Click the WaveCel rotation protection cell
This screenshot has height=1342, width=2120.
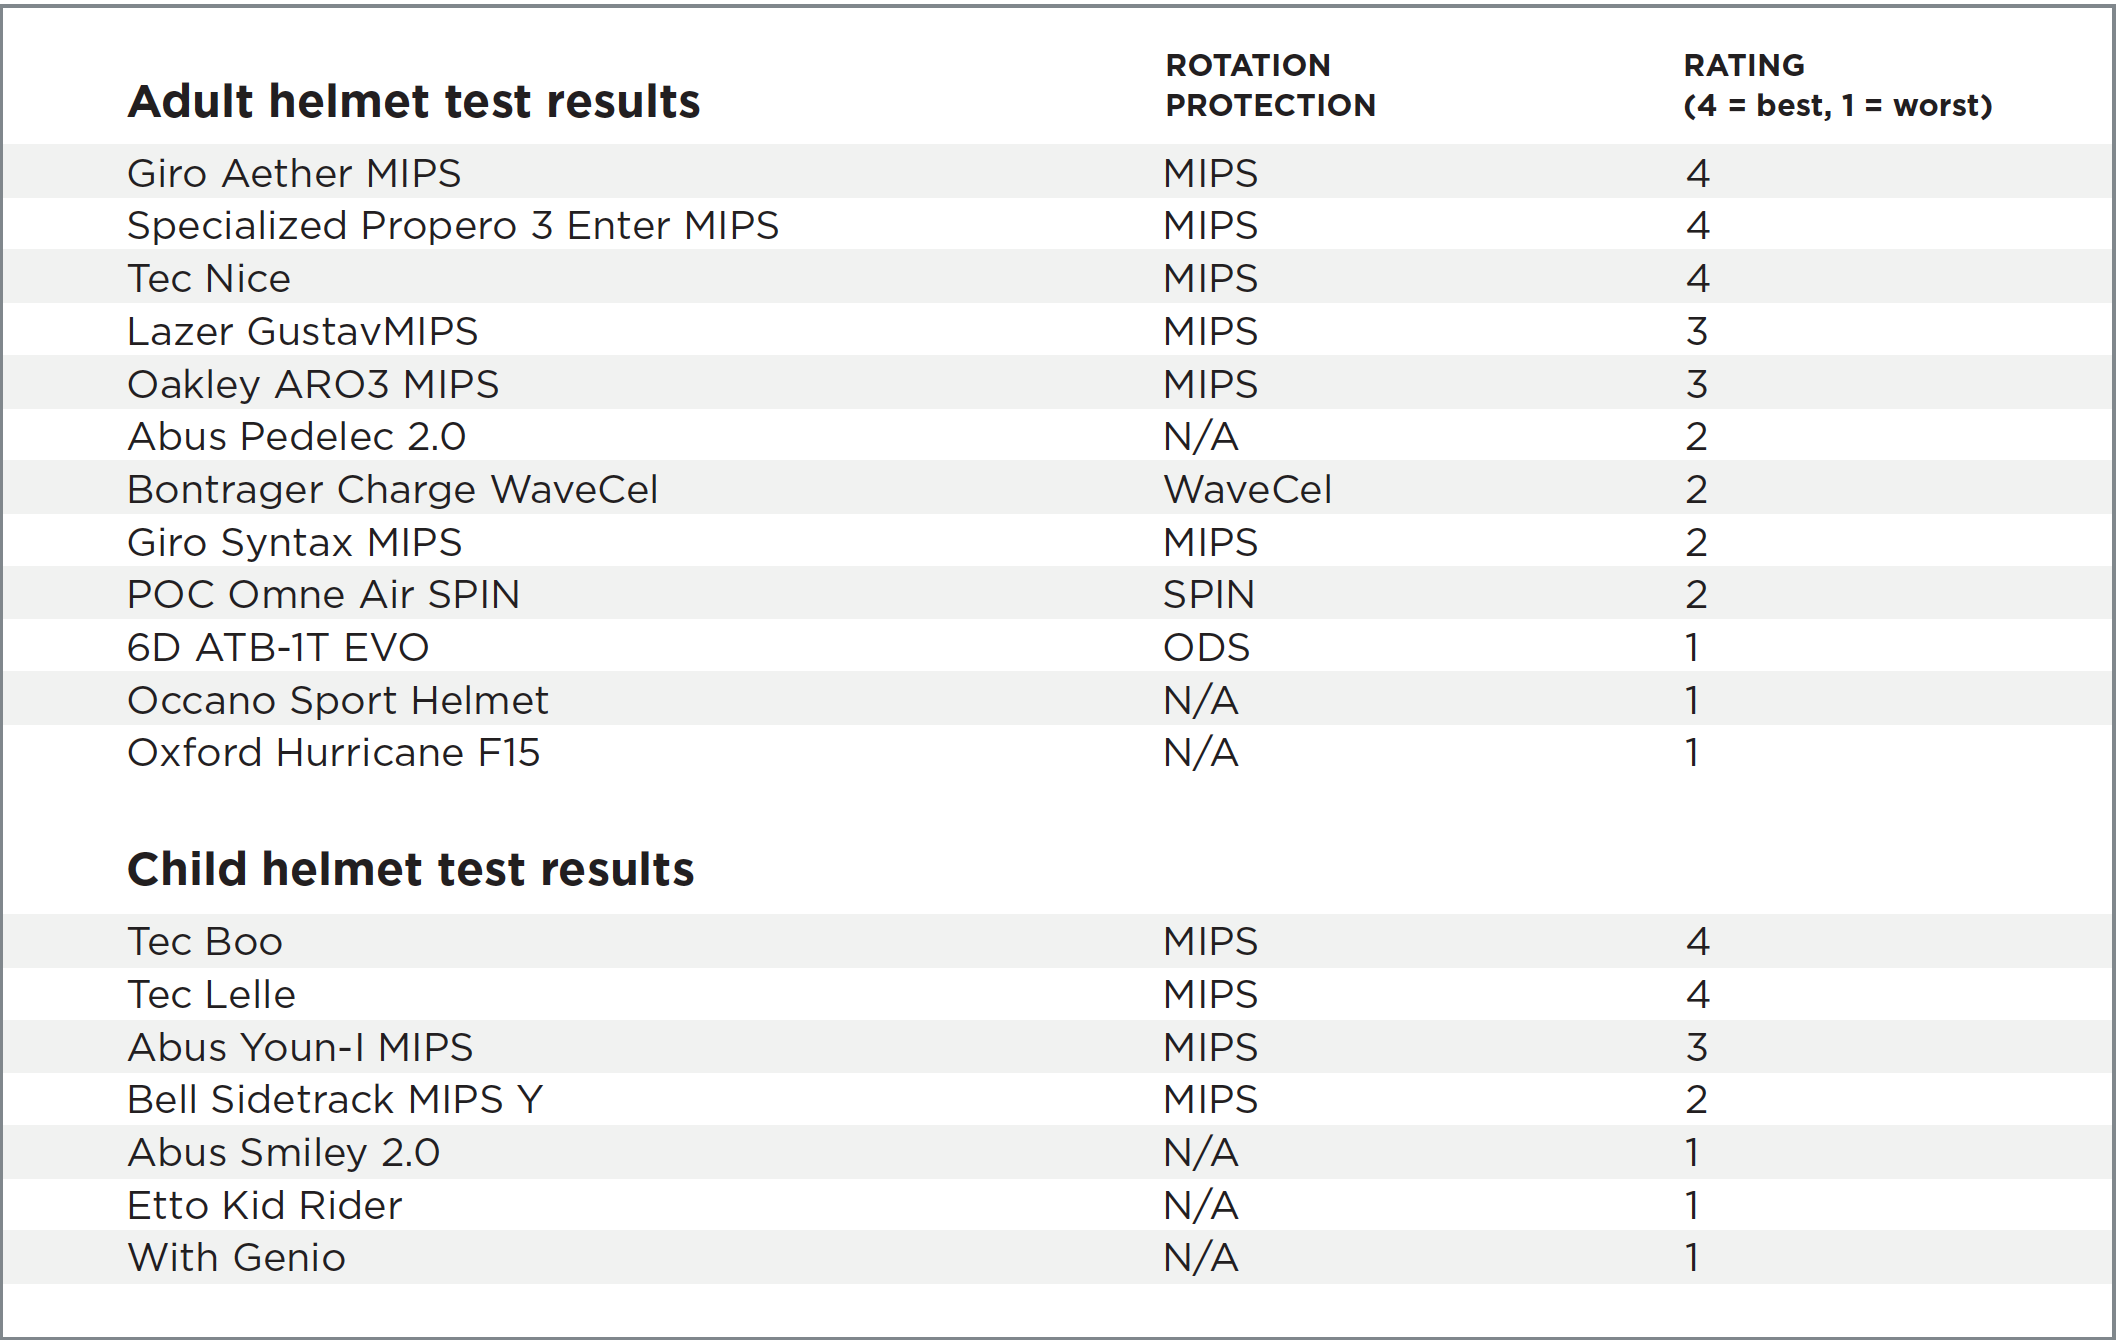pyautogui.click(x=1247, y=489)
